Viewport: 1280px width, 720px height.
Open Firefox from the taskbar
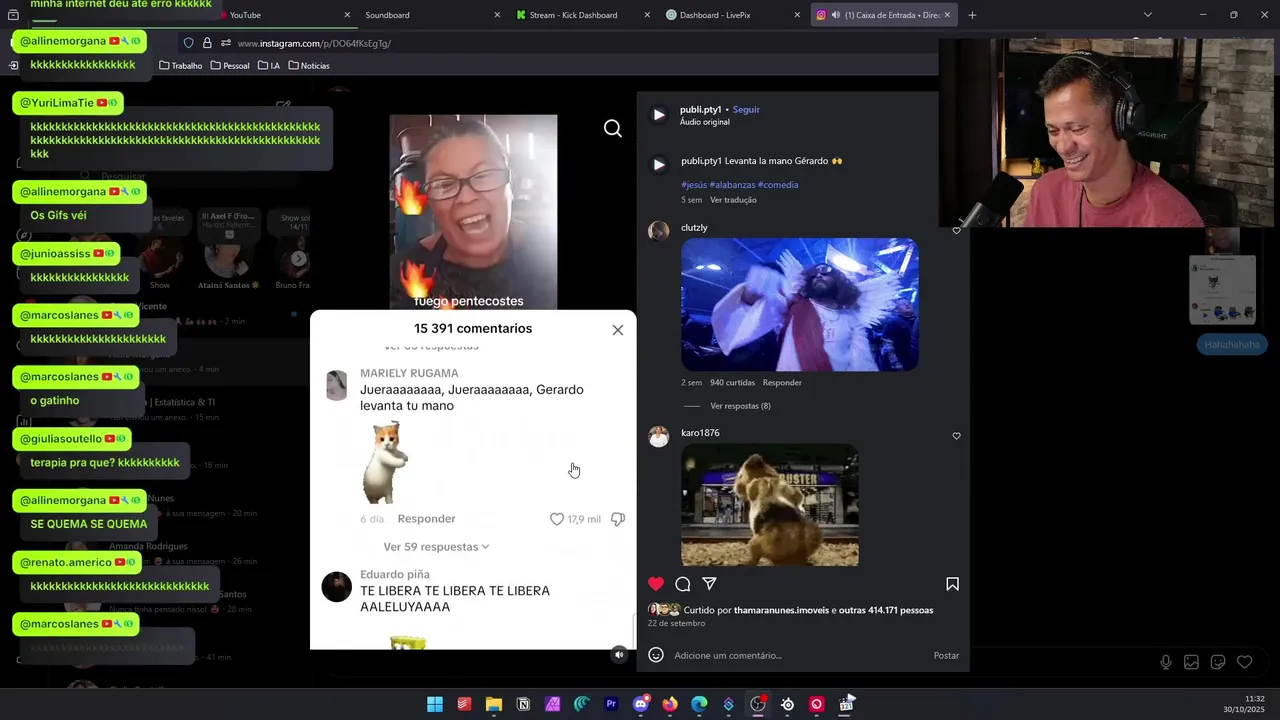[670, 704]
